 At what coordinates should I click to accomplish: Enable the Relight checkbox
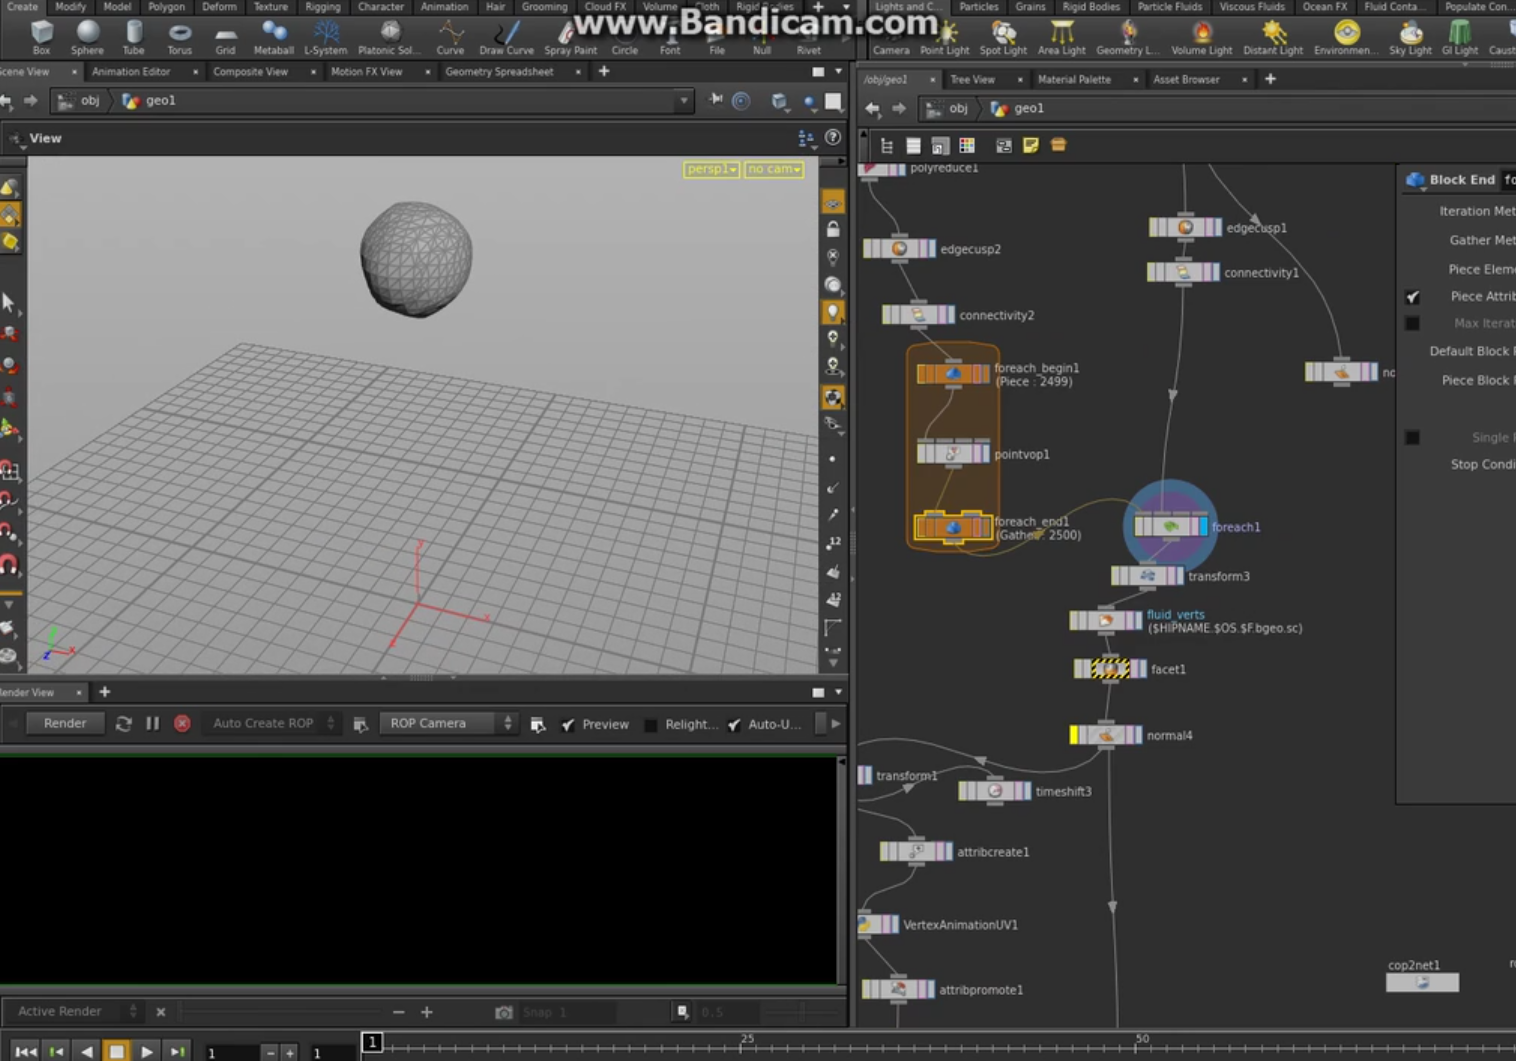click(x=651, y=724)
